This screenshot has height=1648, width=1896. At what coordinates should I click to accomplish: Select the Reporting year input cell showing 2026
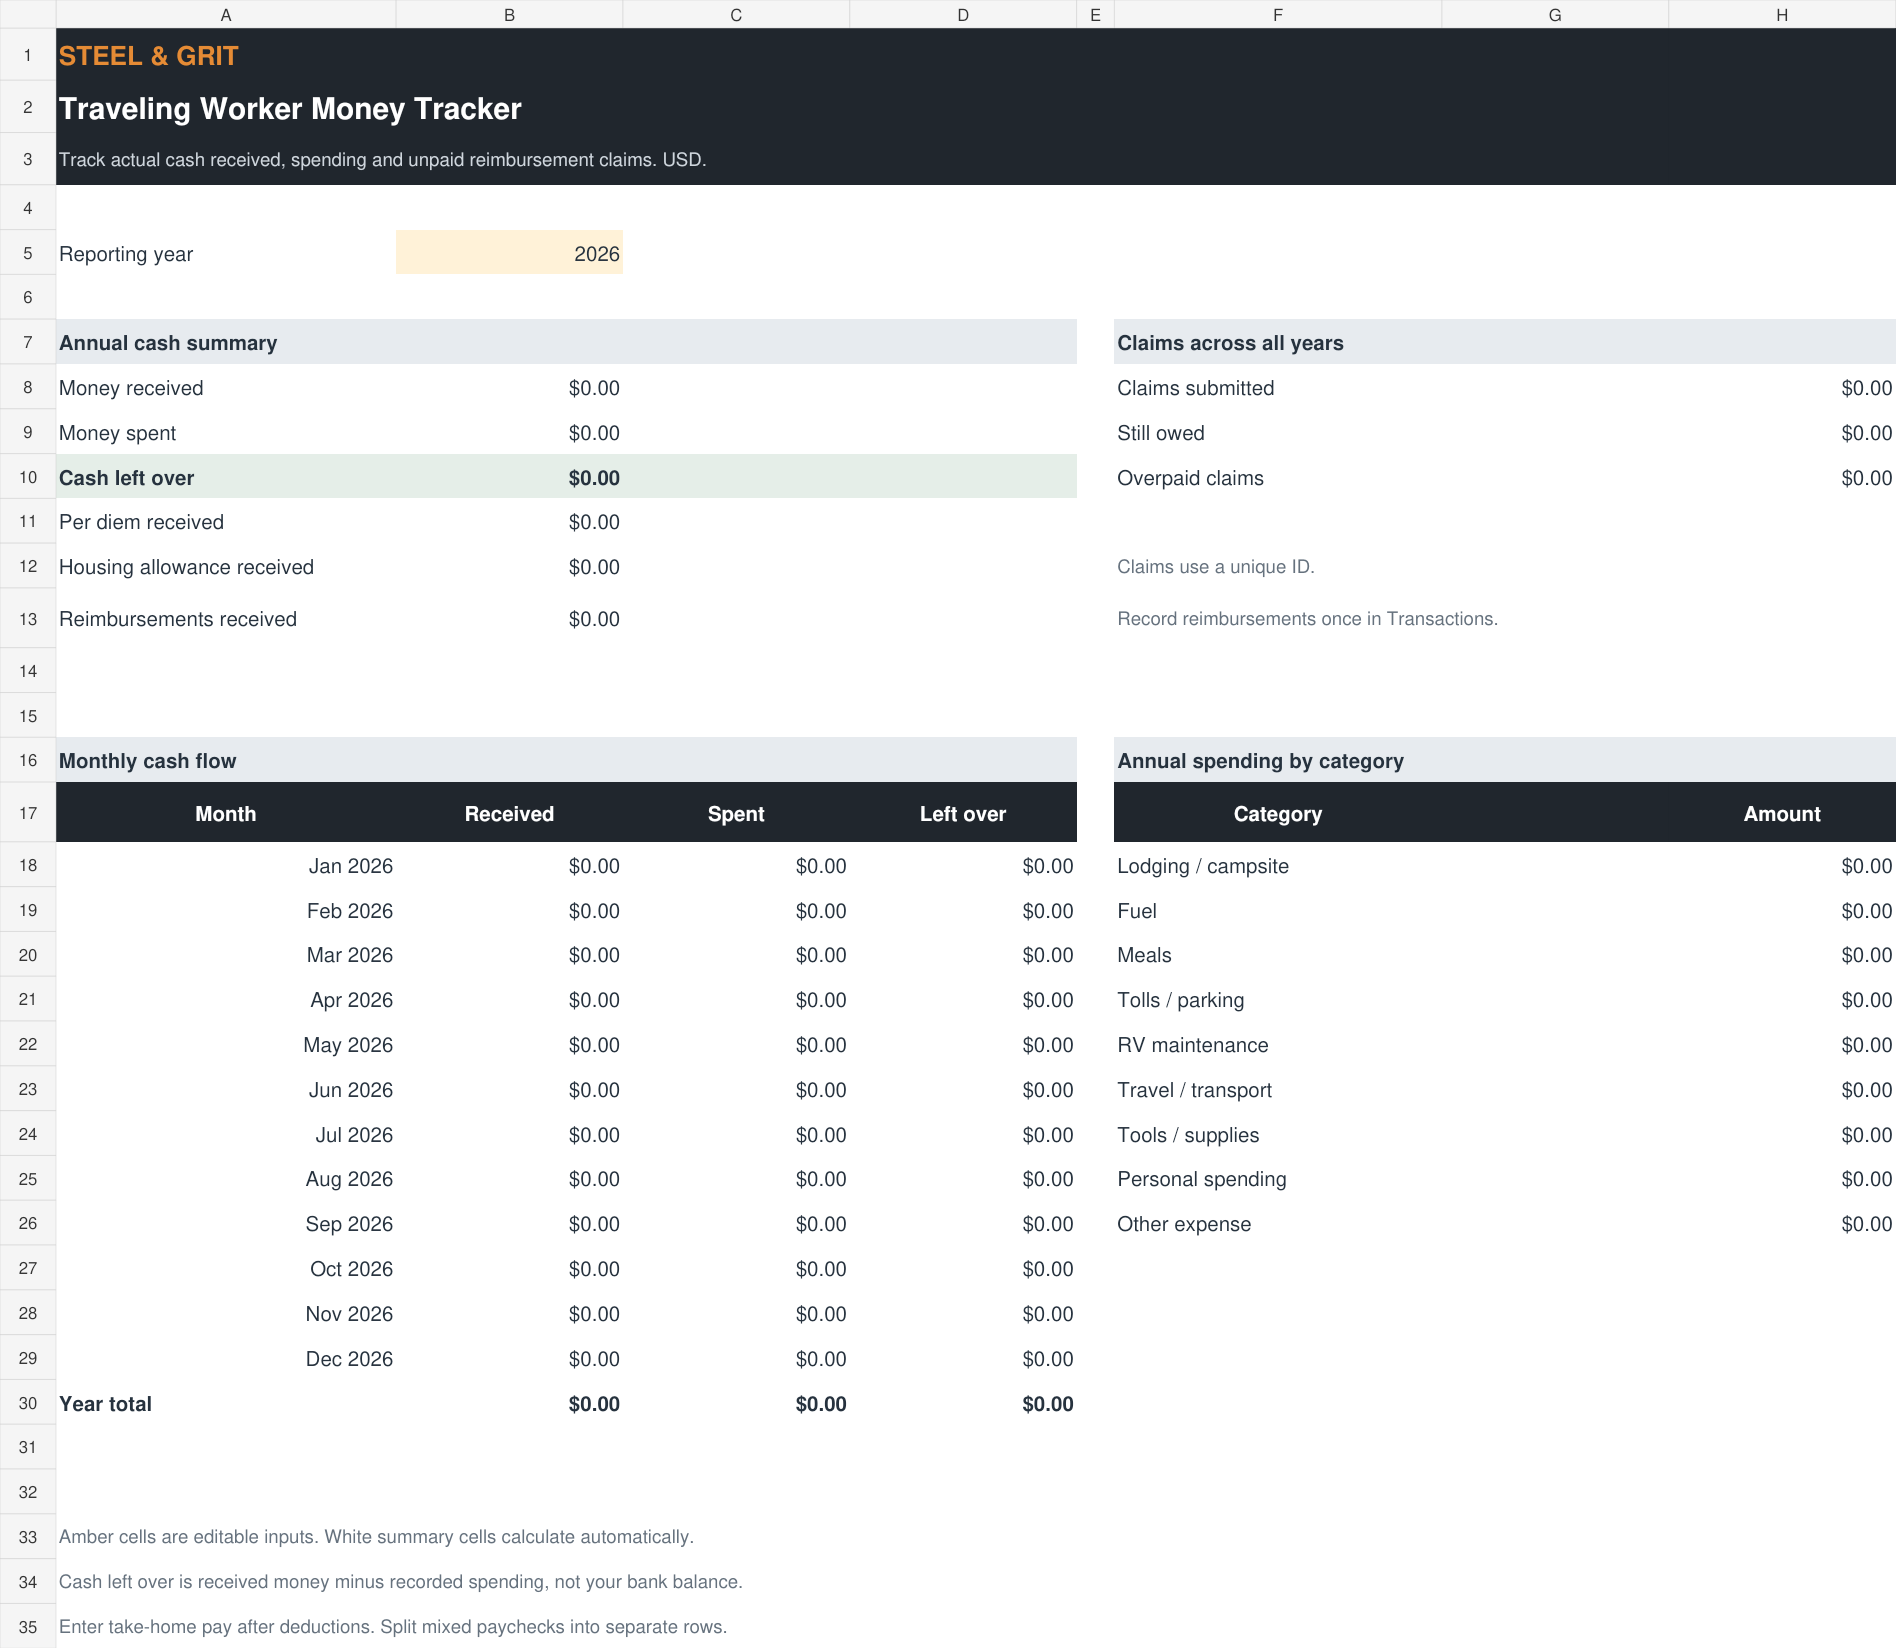[509, 253]
